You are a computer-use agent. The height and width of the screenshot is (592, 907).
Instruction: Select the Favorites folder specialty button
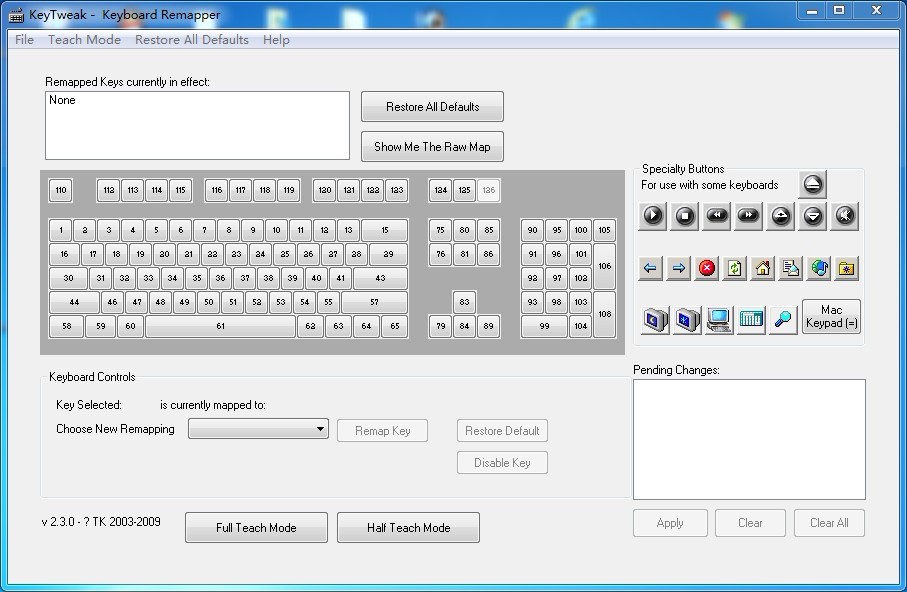[847, 268]
